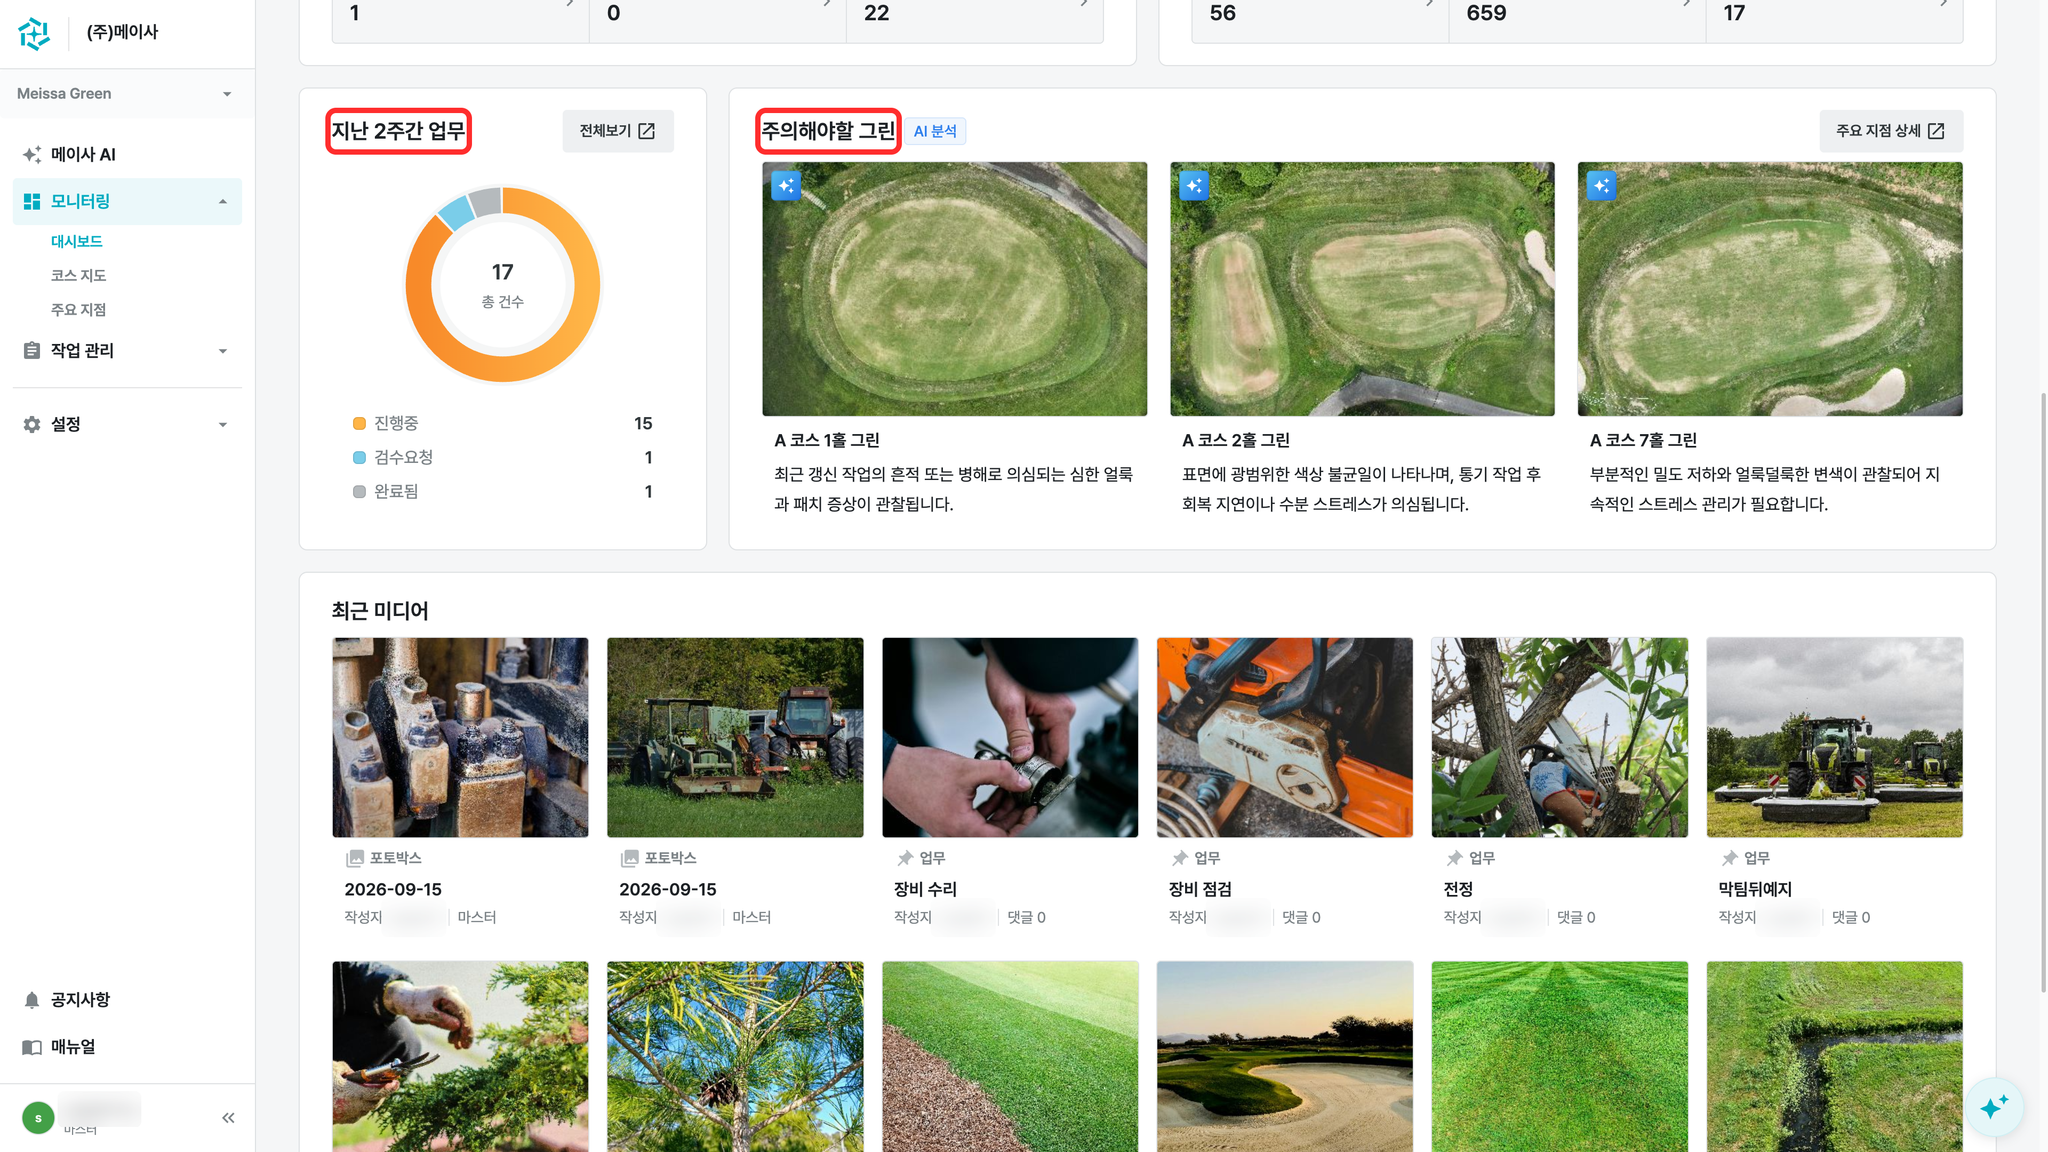Click 포토박스 icon under first media thumbnail
2048x1152 pixels.
[354, 858]
